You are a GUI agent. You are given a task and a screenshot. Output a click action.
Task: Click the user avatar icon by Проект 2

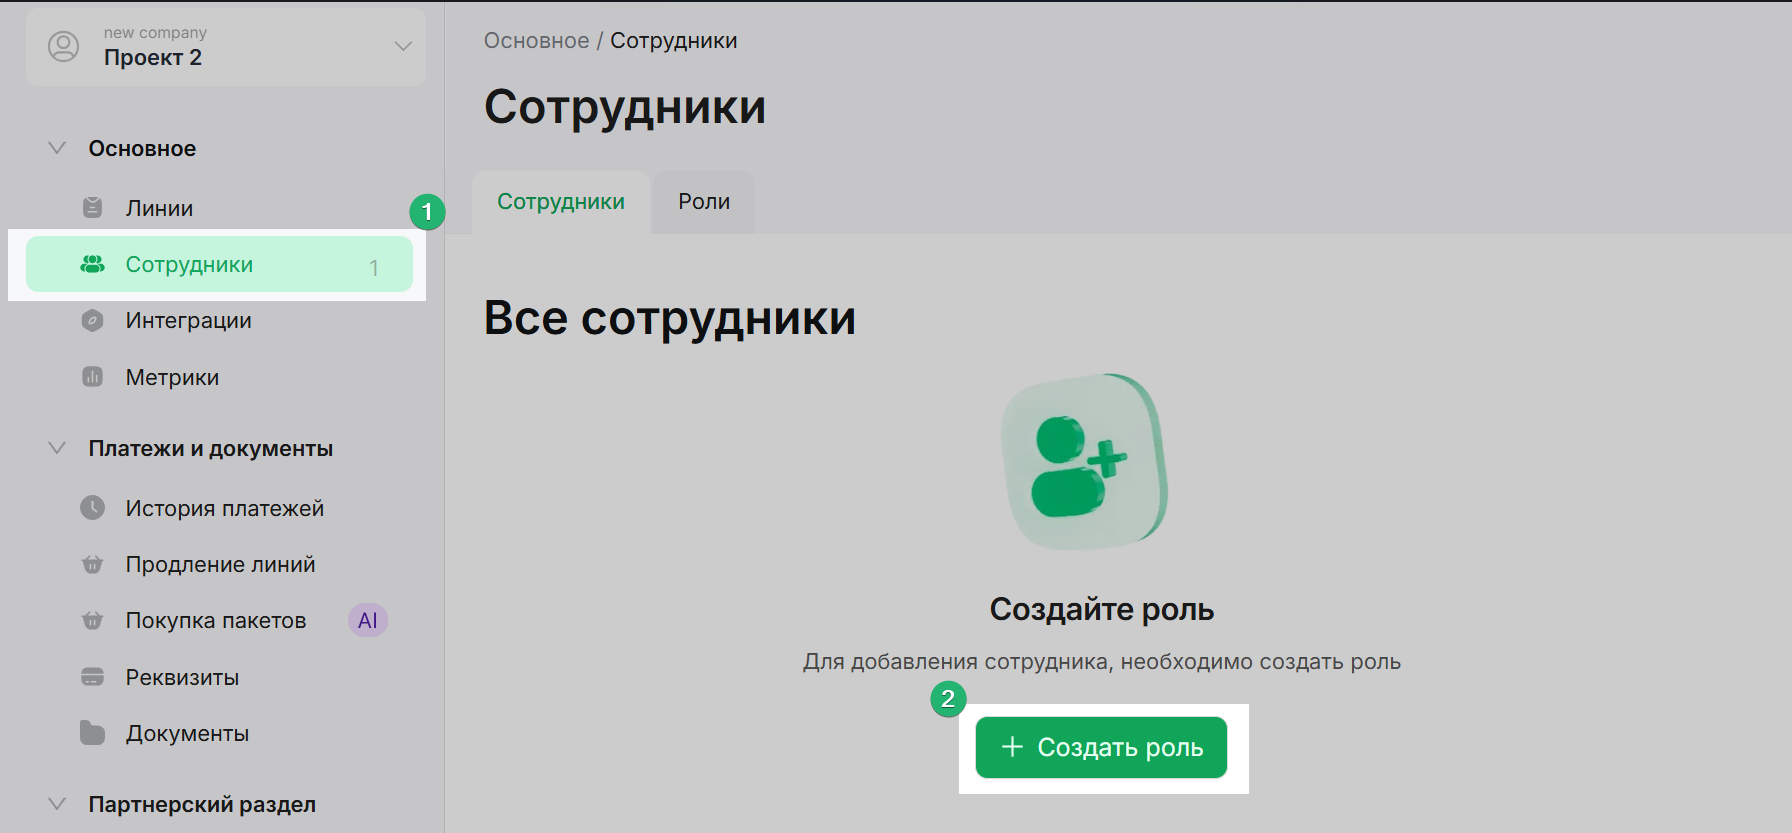point(64,47)
